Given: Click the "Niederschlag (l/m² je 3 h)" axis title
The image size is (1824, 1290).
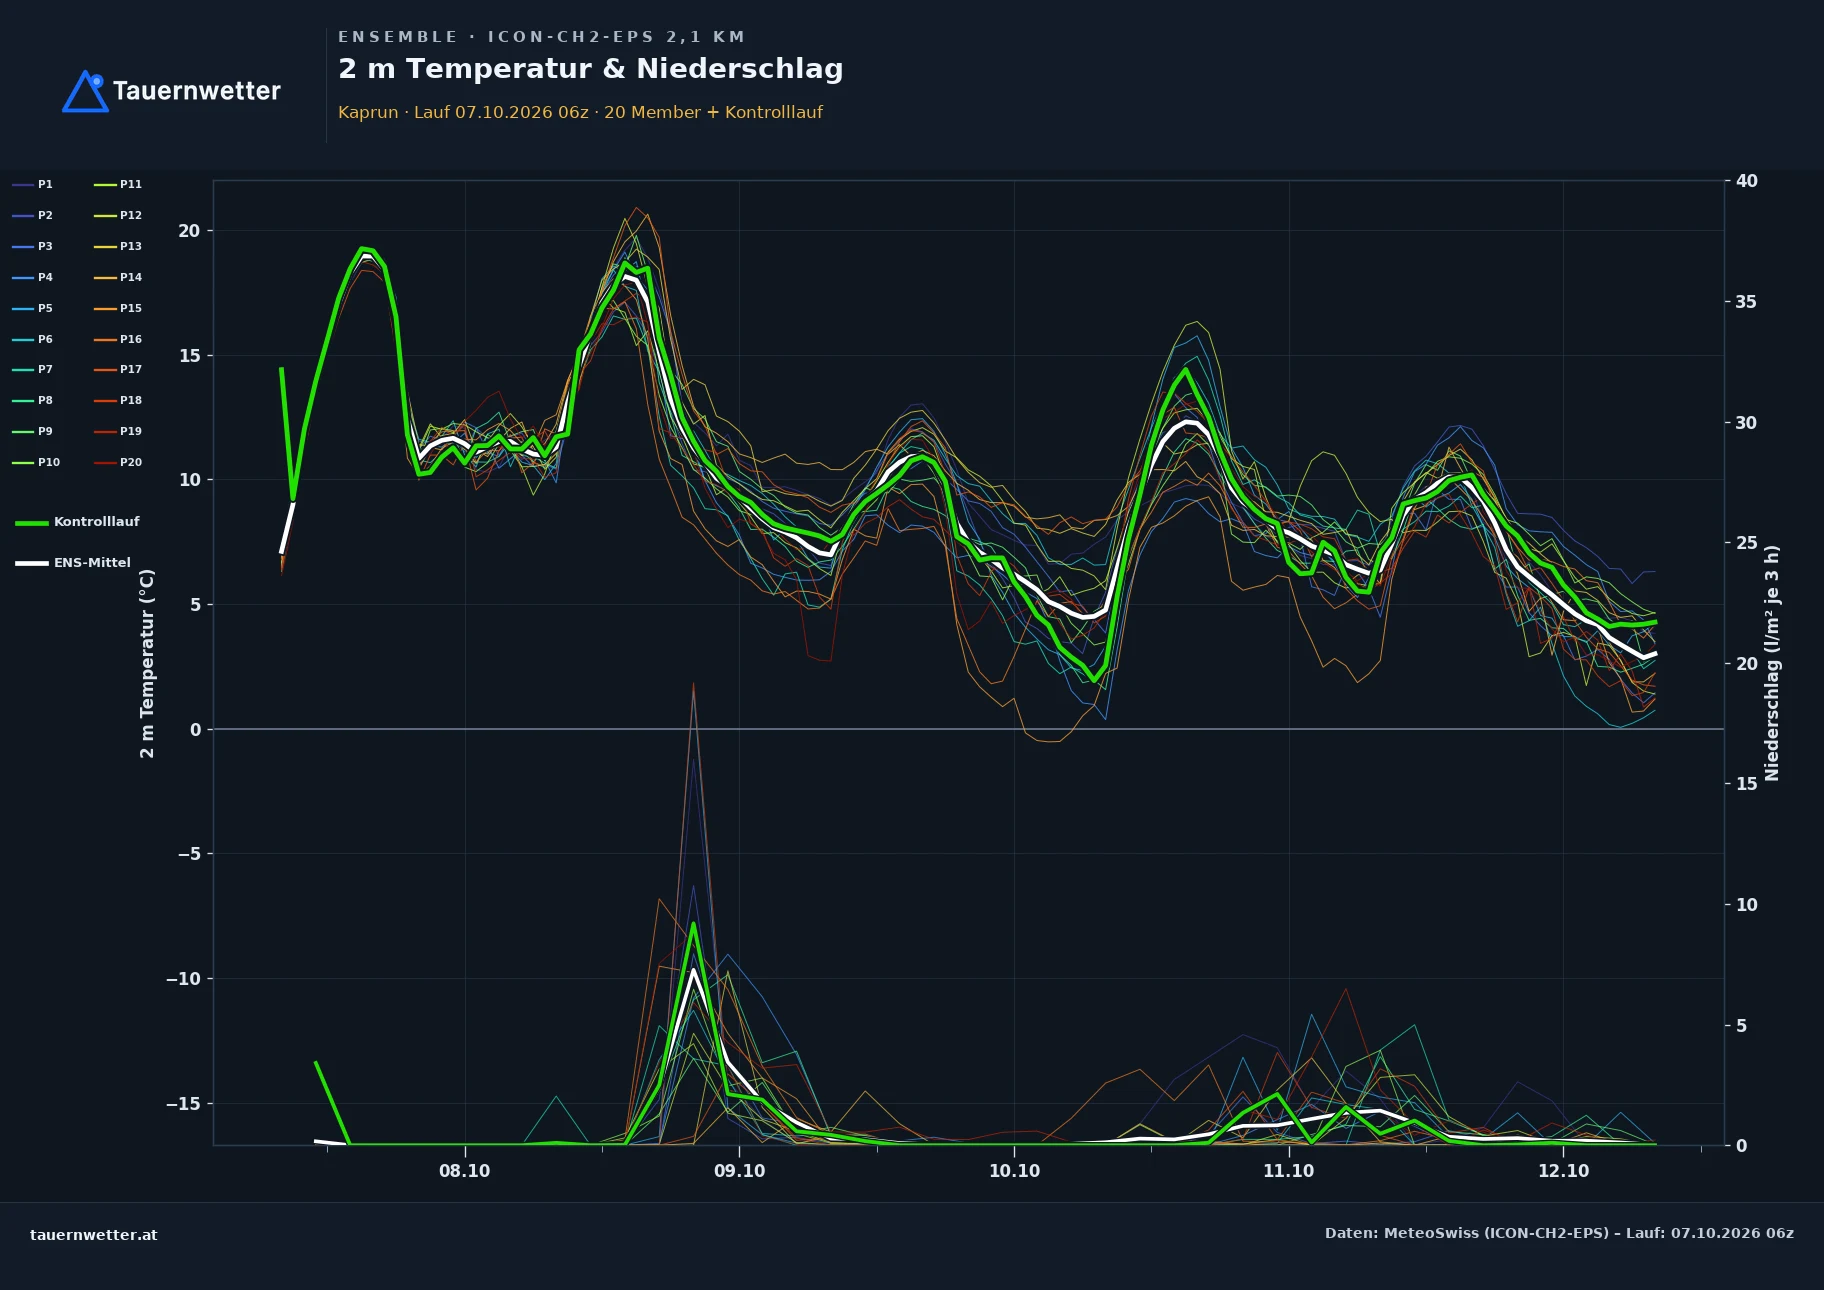Looking at the screenshot, I should point(1772,663).
